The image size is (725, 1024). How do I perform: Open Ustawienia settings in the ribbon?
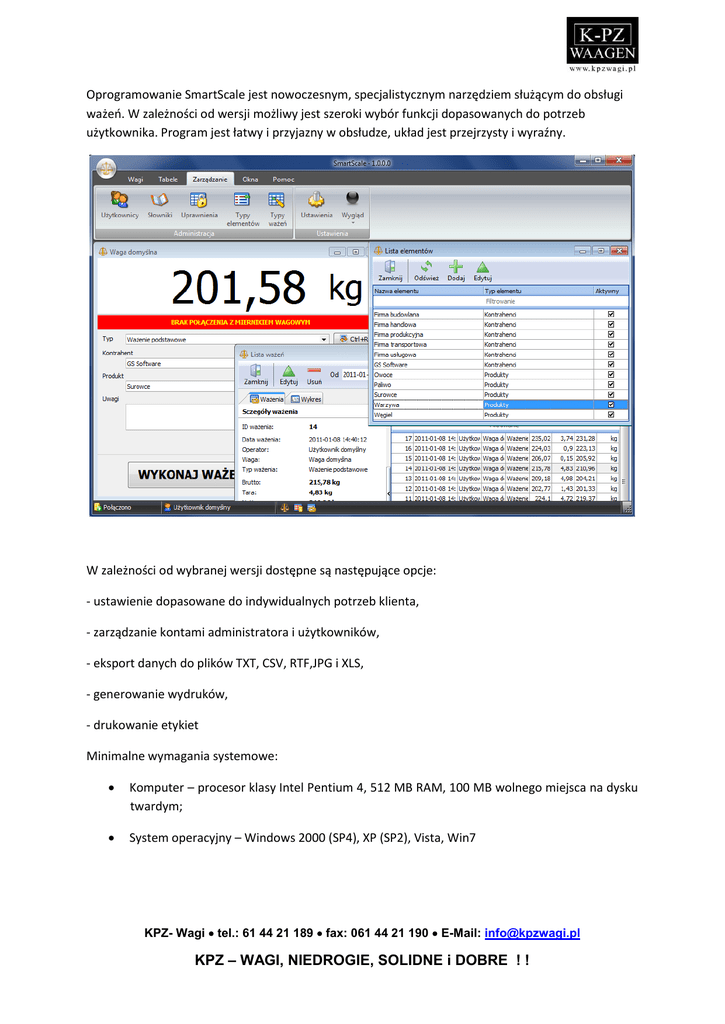[316, 200]
